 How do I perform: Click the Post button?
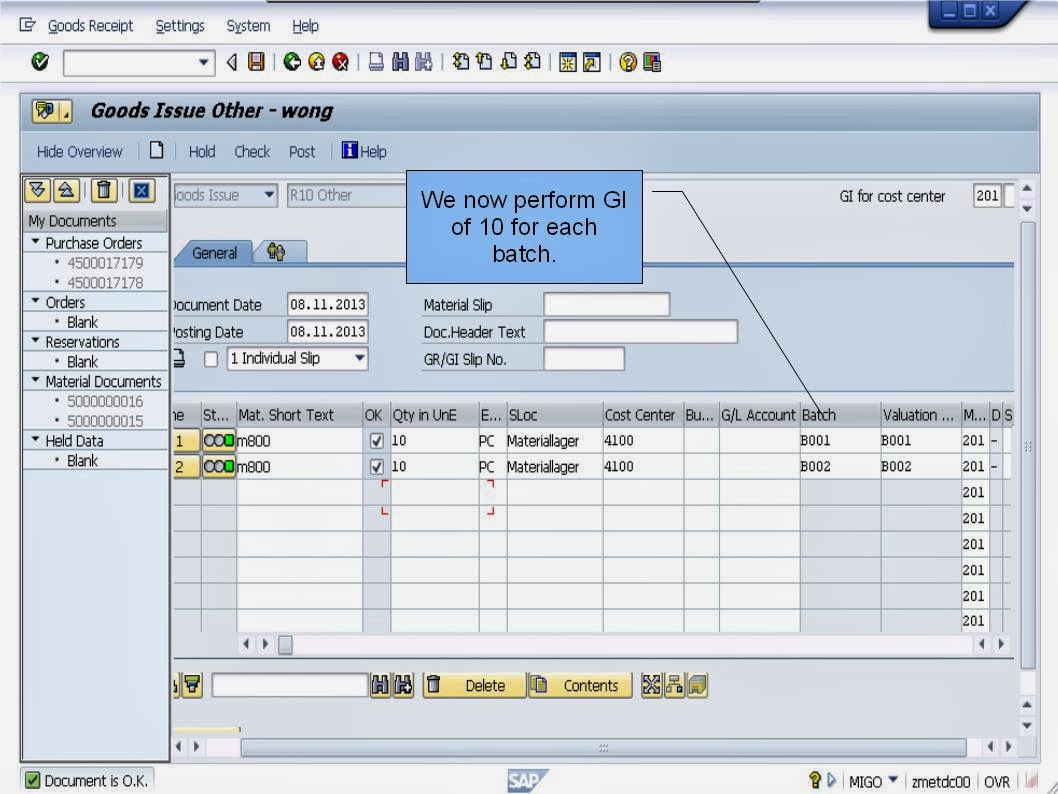[x=302, y=152]
